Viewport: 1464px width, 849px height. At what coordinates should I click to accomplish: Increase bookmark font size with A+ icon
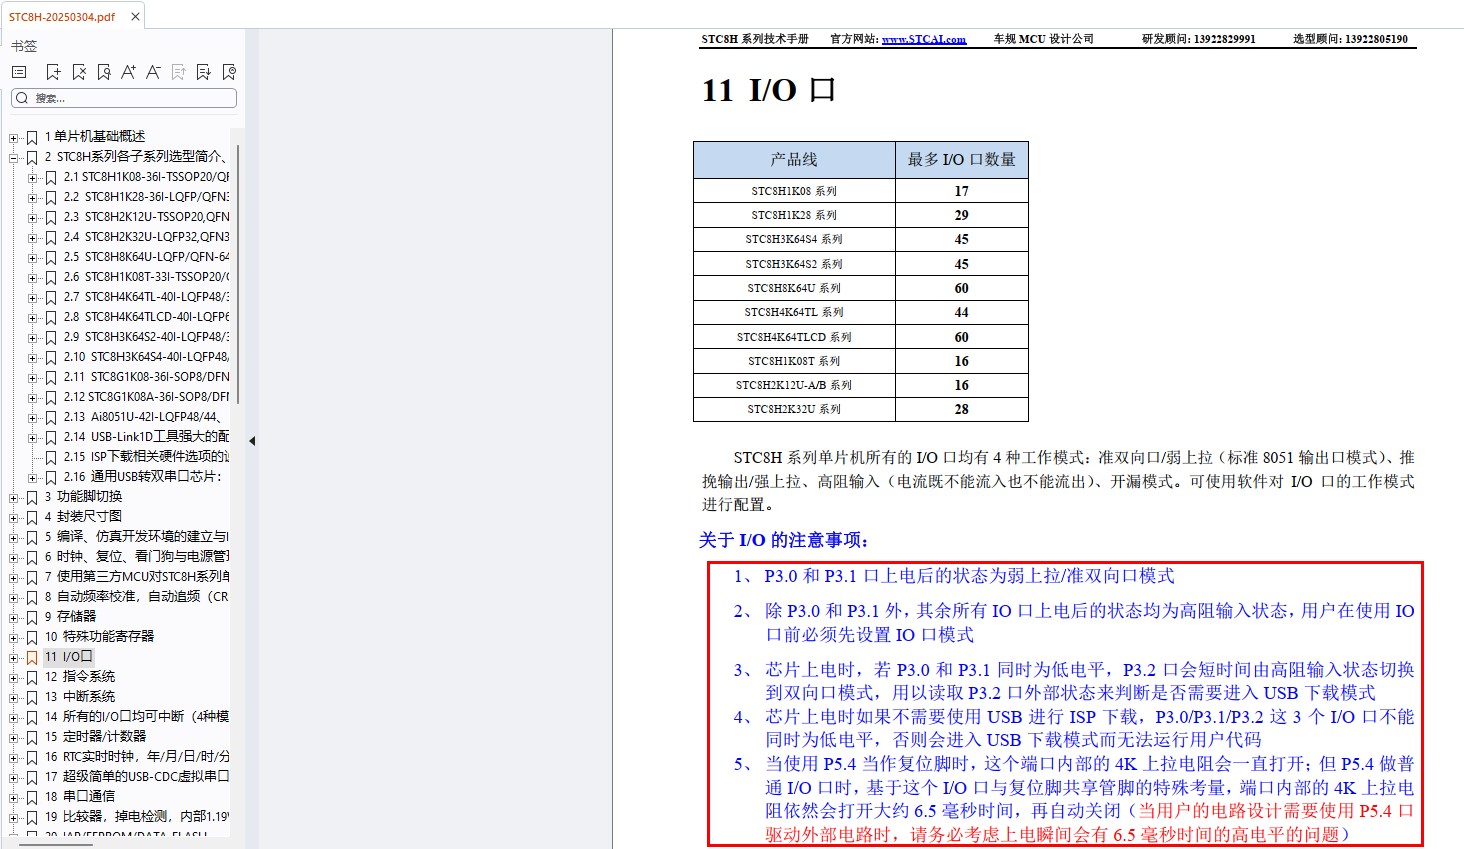128,72
